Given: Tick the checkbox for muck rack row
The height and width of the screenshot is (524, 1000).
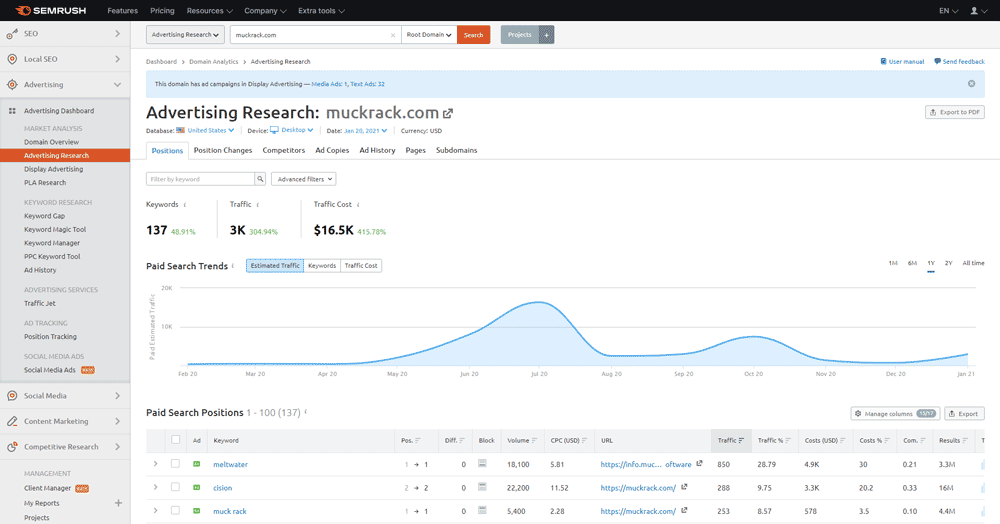Looking at the screenshot, I should point(175,511).
